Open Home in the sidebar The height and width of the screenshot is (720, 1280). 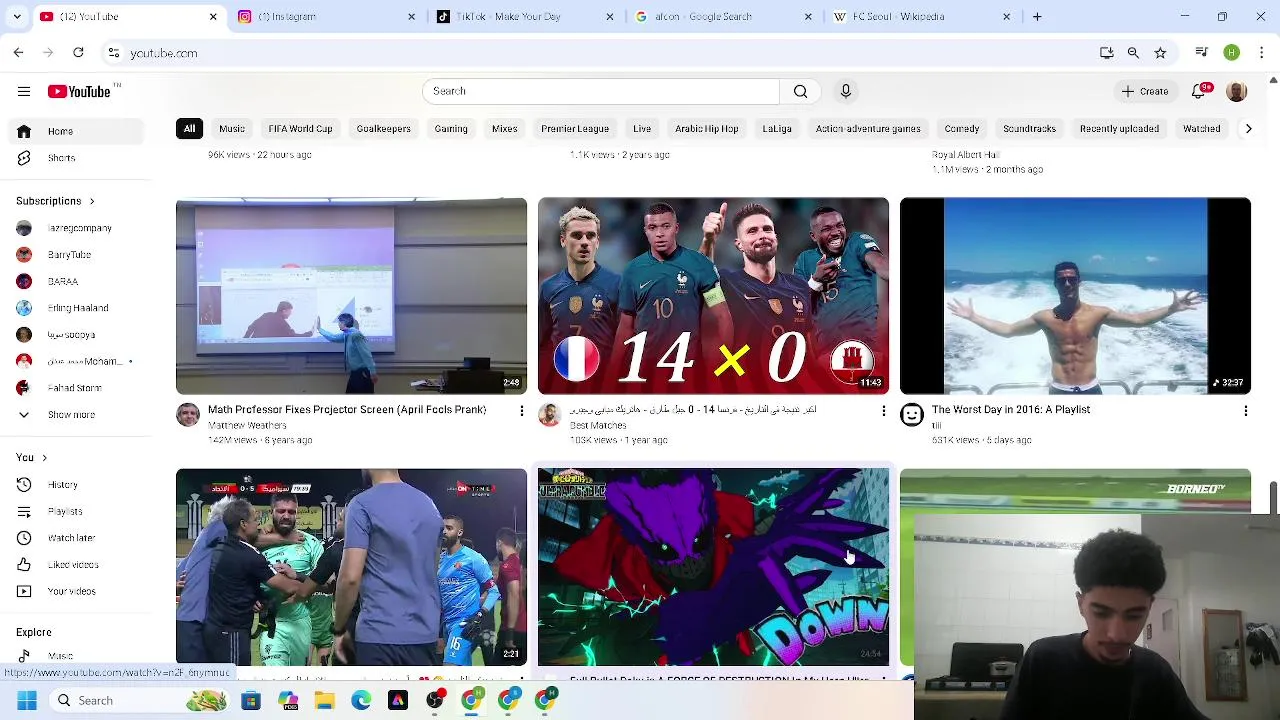point(75,132)
